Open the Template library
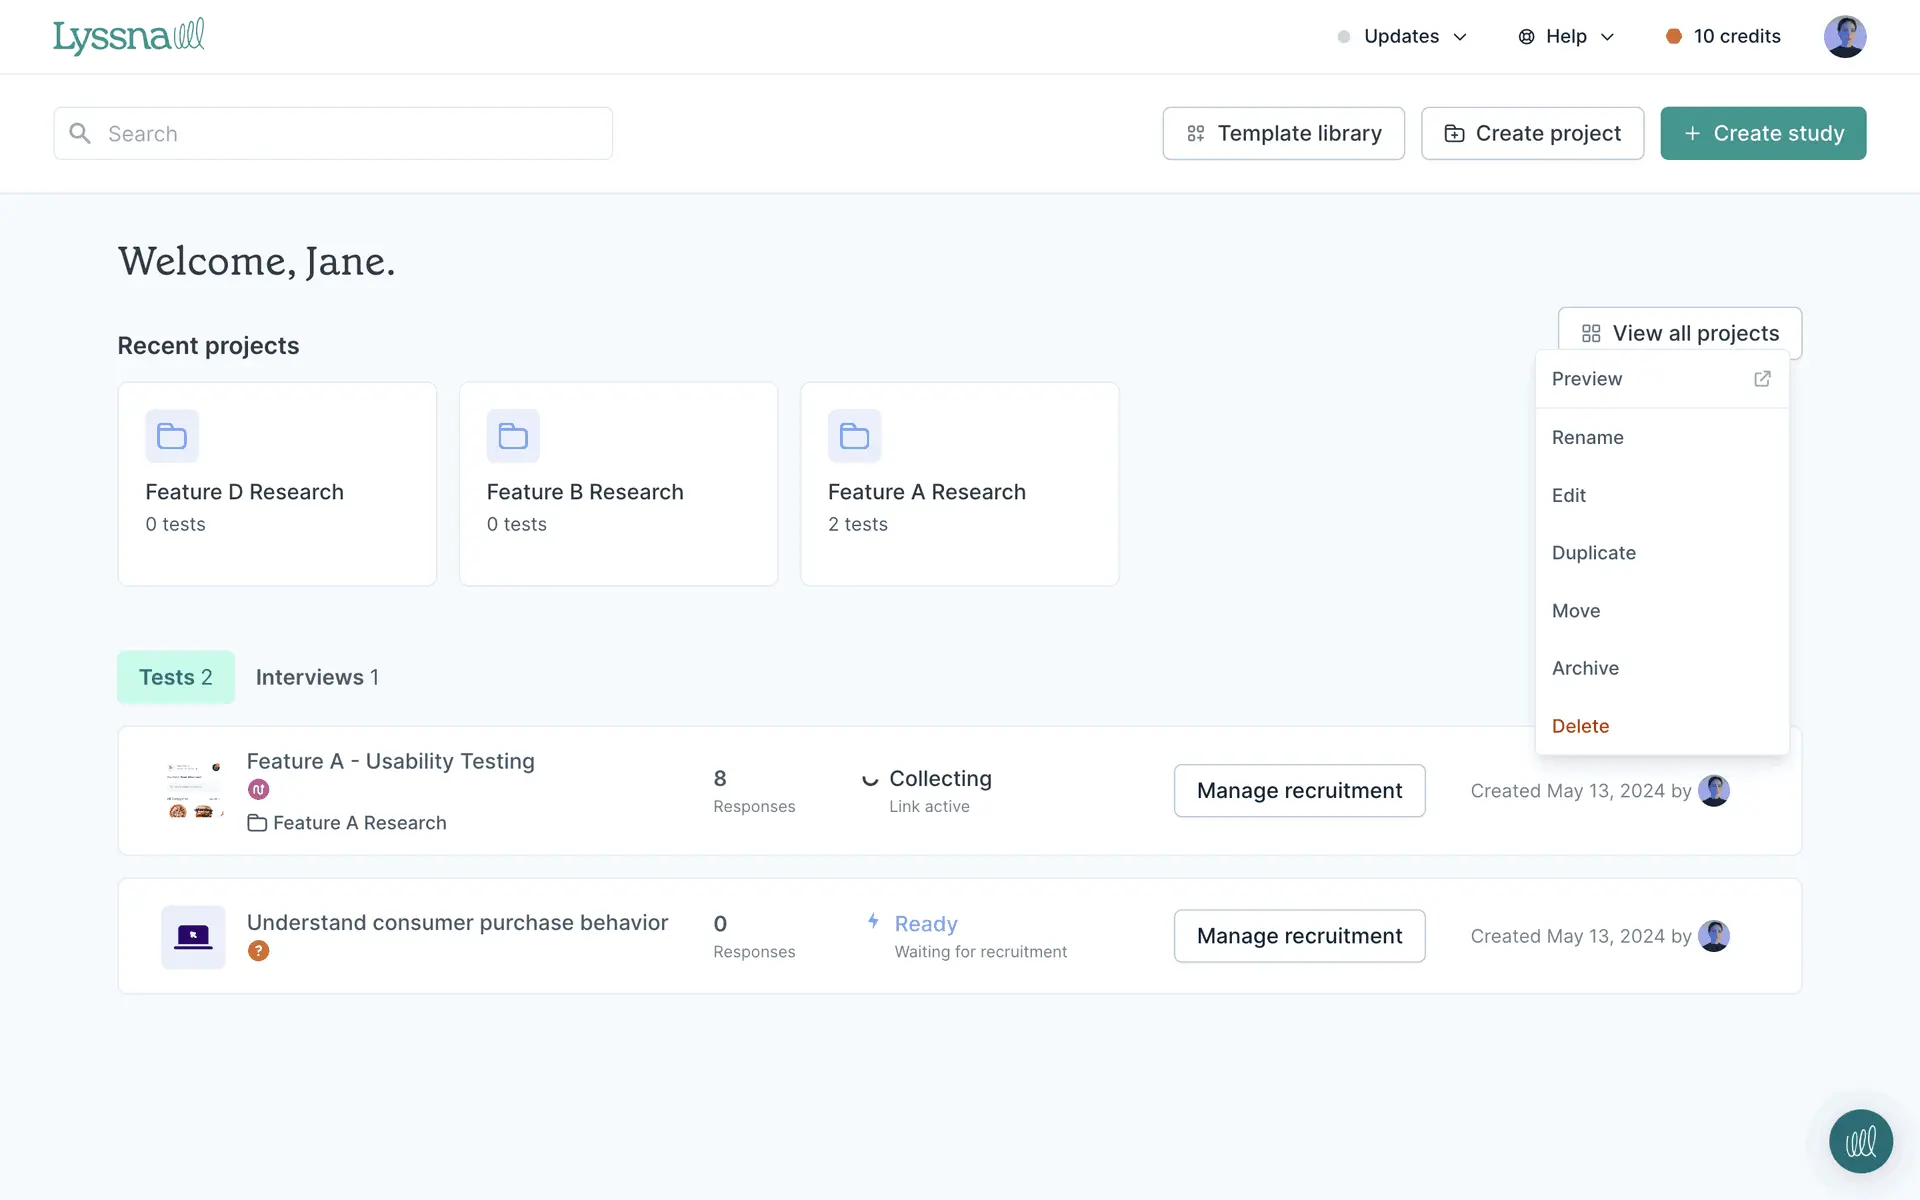The image size is (1920, 1200). [1283, 133]
